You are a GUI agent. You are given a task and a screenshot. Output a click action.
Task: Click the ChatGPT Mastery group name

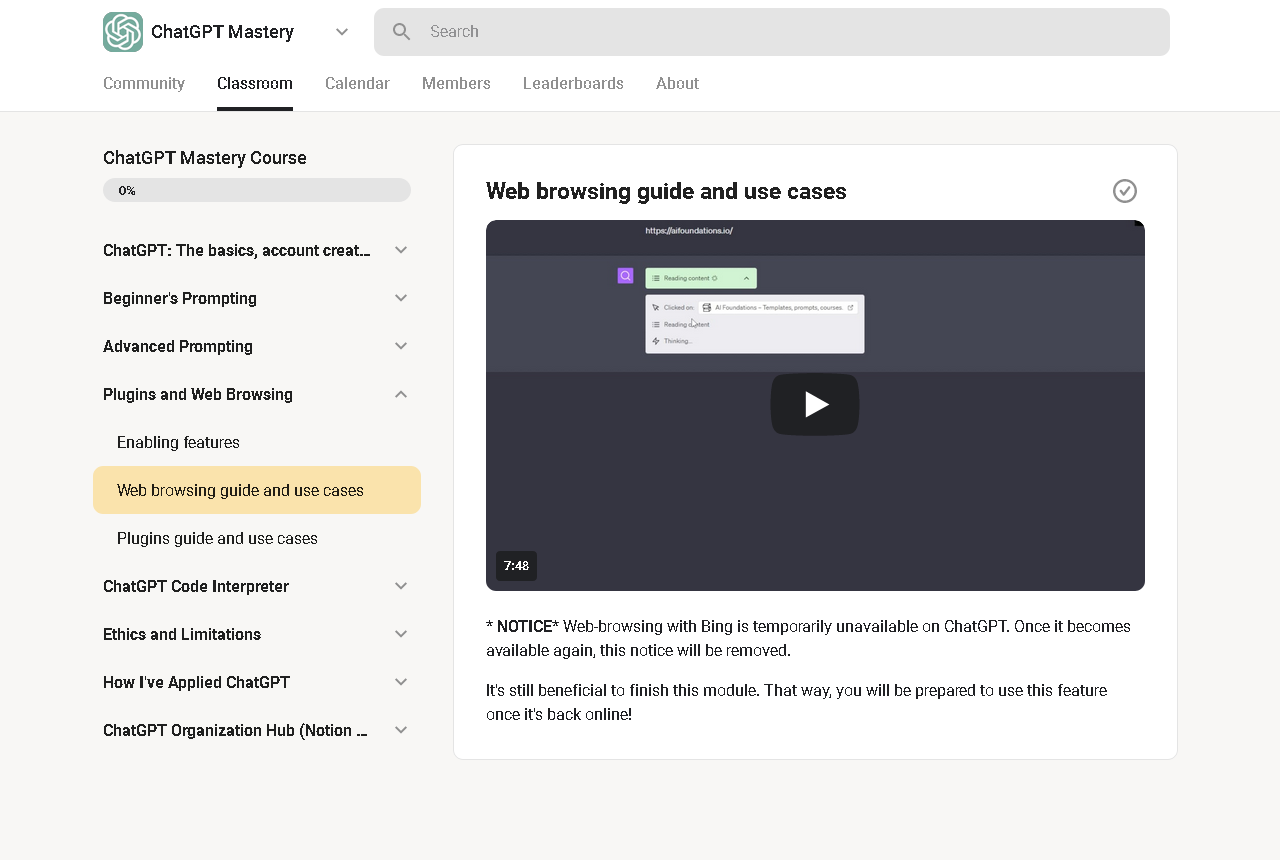pyautogui.click(x=222, y=32)
